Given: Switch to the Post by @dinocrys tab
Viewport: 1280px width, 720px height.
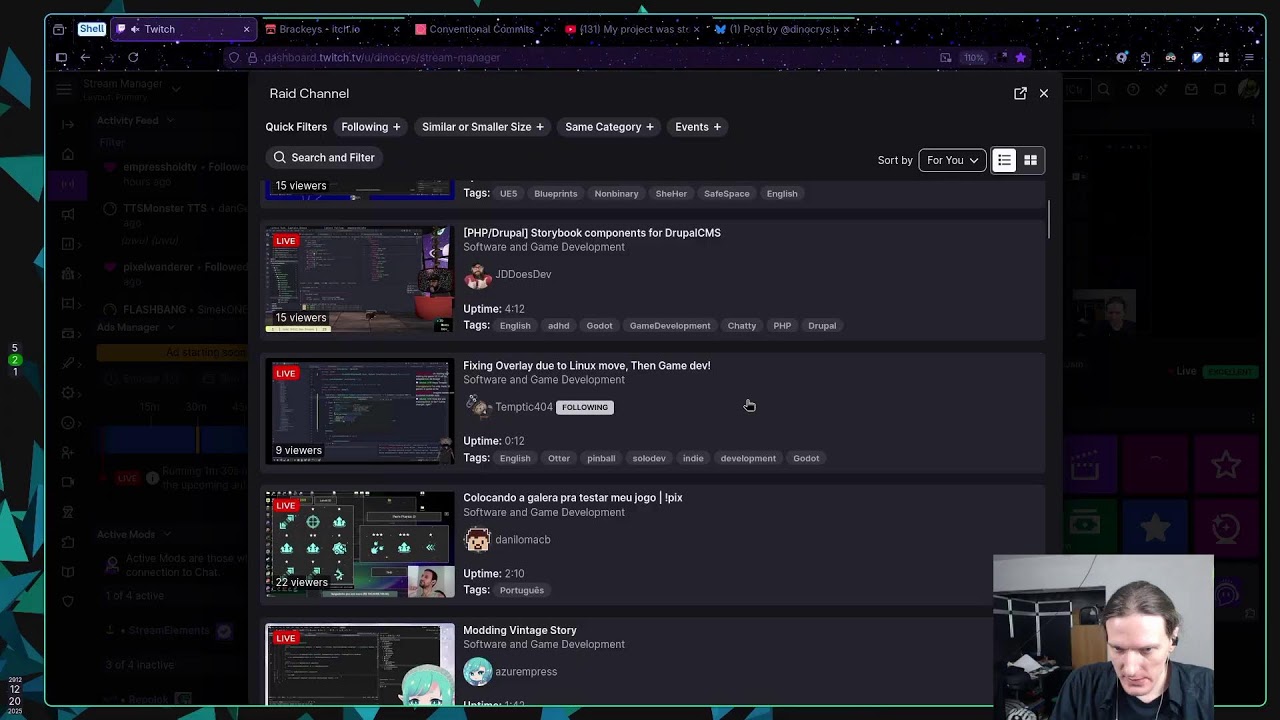Looking at the screenshot, I should click(x=782, y=29).
